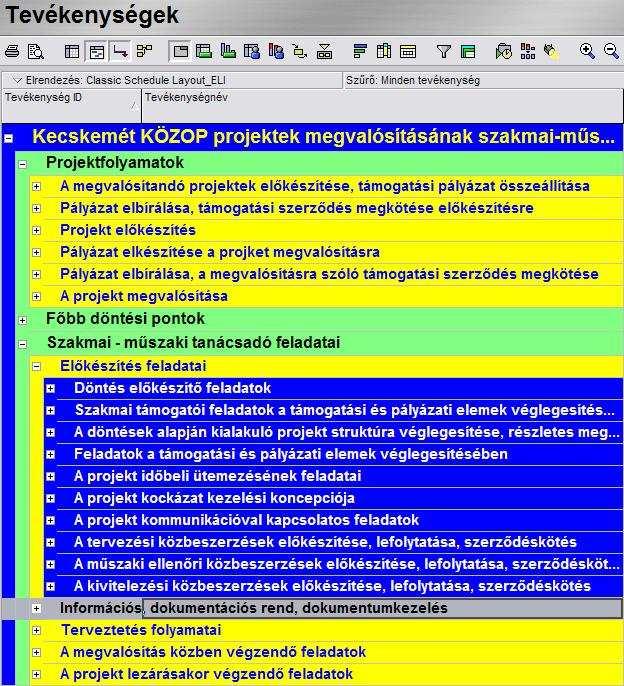The image size is (624, 686).
Task: Expand Döntés előkészítő feladatok node
Action: click(x=51, y=388)
